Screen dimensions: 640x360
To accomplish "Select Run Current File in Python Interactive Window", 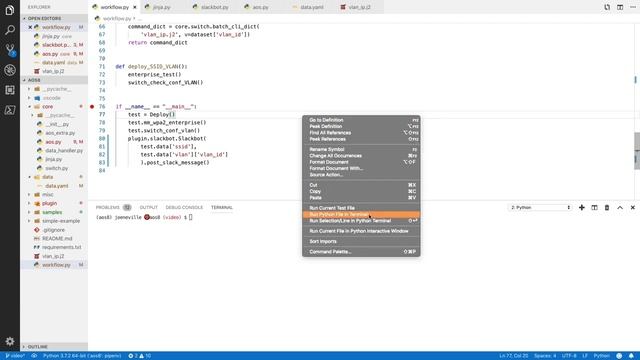I will tap(361, 231).
